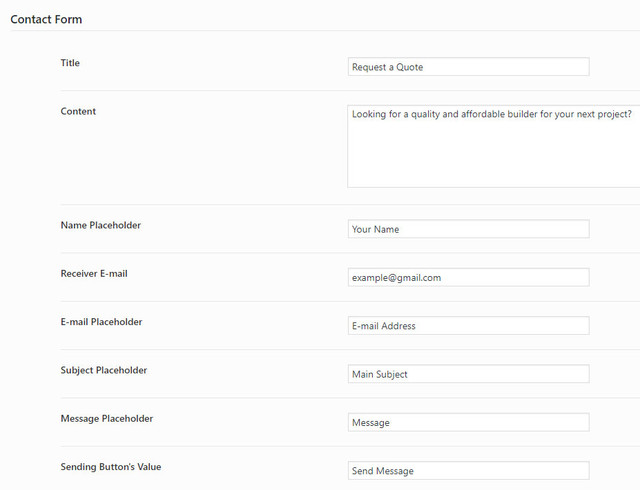Viewport: 640px width, 490px height.
Task: Click the 'Content' field label
Action: point(78,111)
